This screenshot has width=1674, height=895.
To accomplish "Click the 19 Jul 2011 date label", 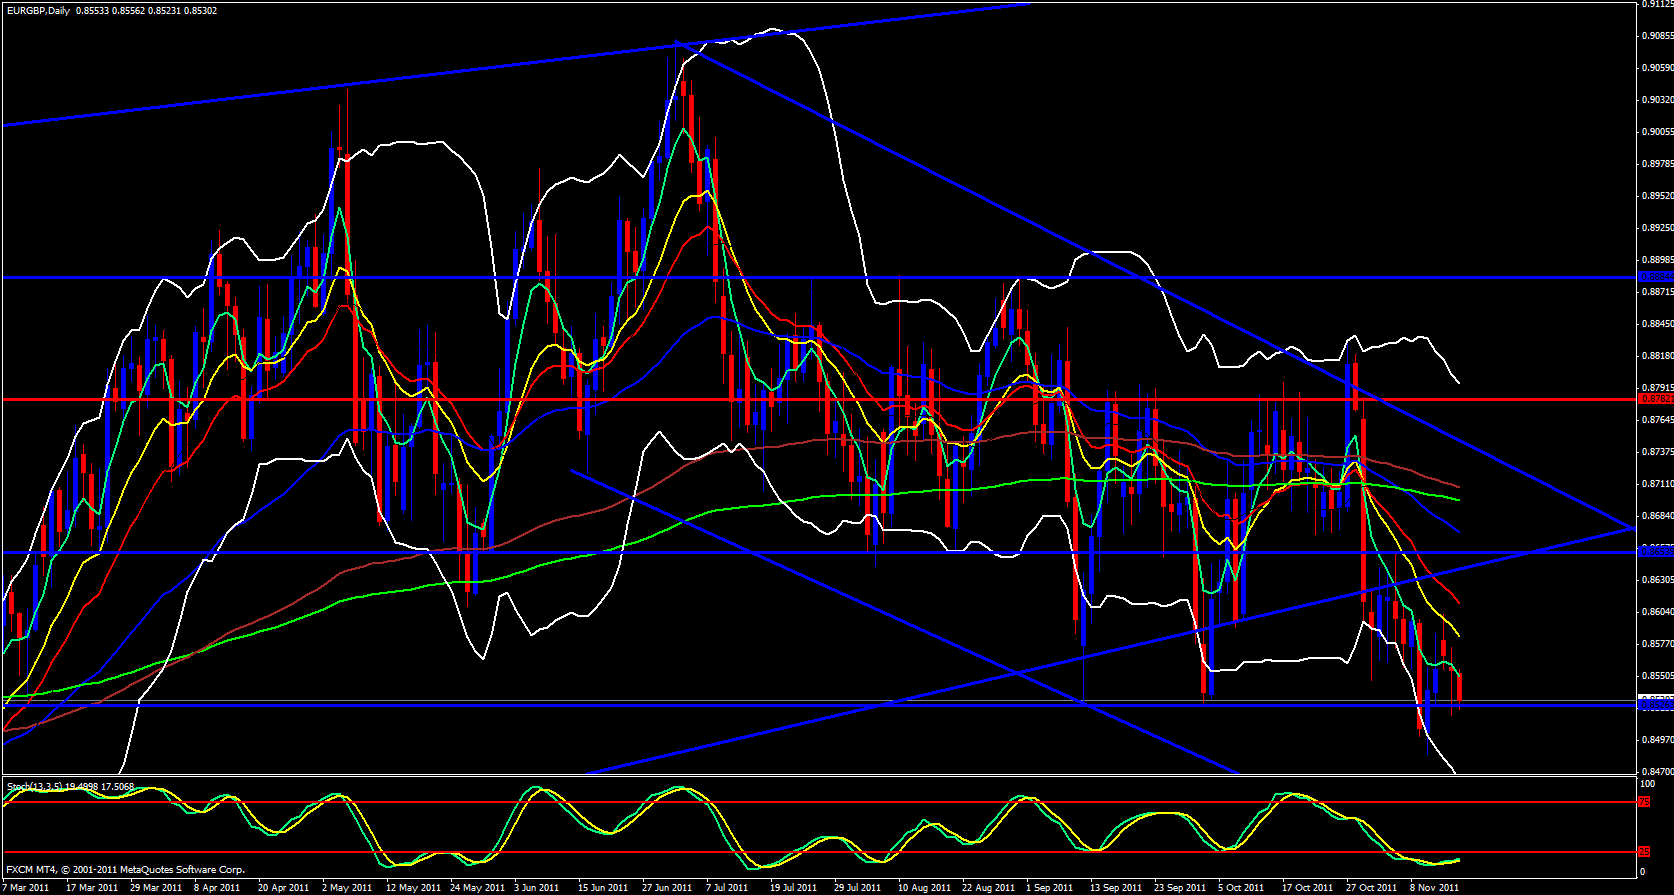I will (x=794, y=887).
